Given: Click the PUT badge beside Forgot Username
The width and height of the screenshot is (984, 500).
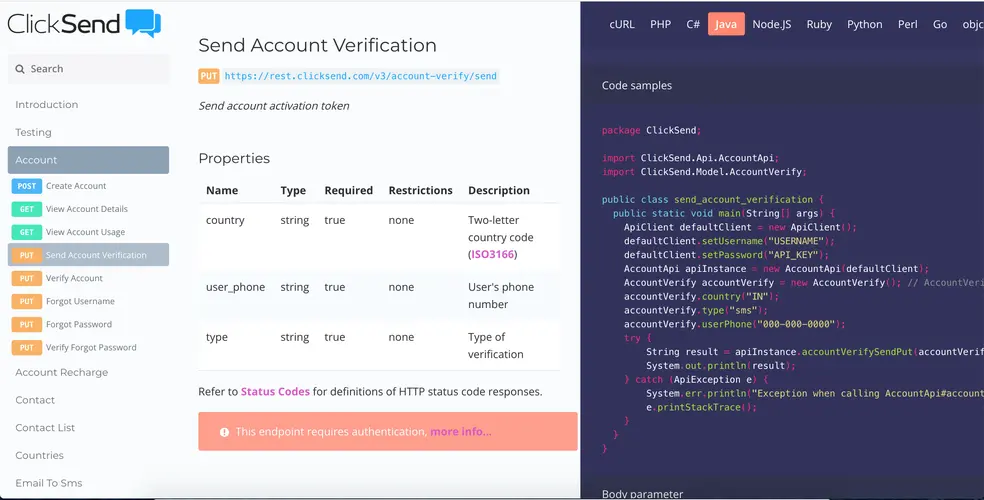Looking at the screenshot, I should point(26,301).
